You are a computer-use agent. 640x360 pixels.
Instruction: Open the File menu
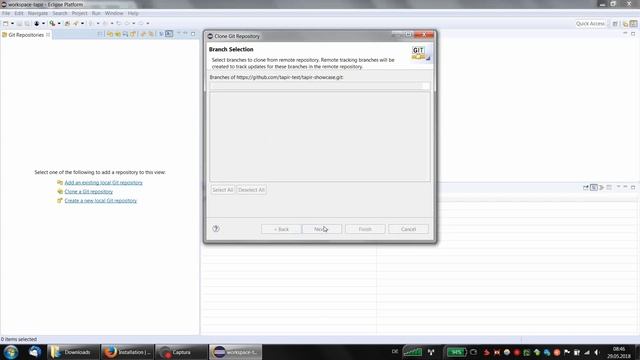6,13
